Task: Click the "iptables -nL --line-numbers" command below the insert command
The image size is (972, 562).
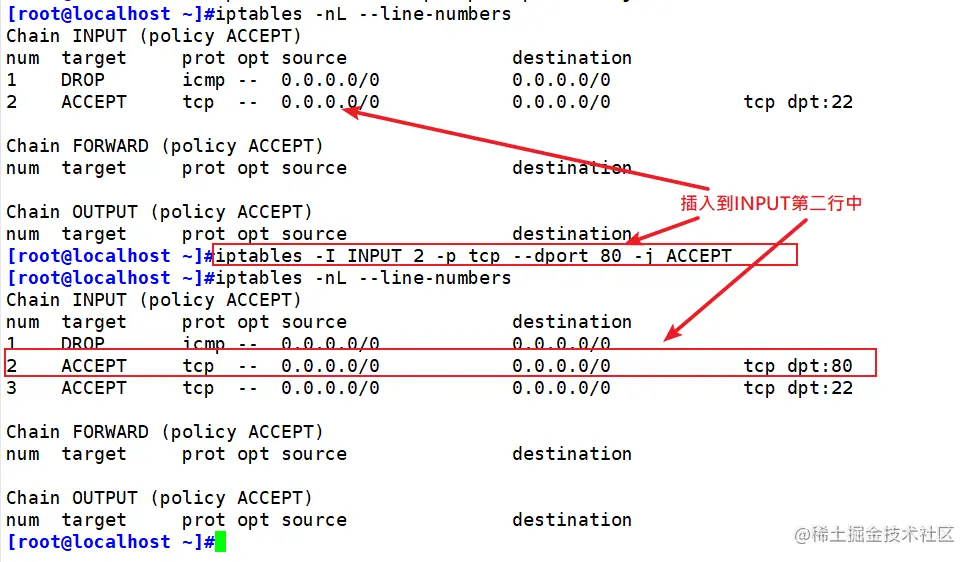Action: coord(363,278)
